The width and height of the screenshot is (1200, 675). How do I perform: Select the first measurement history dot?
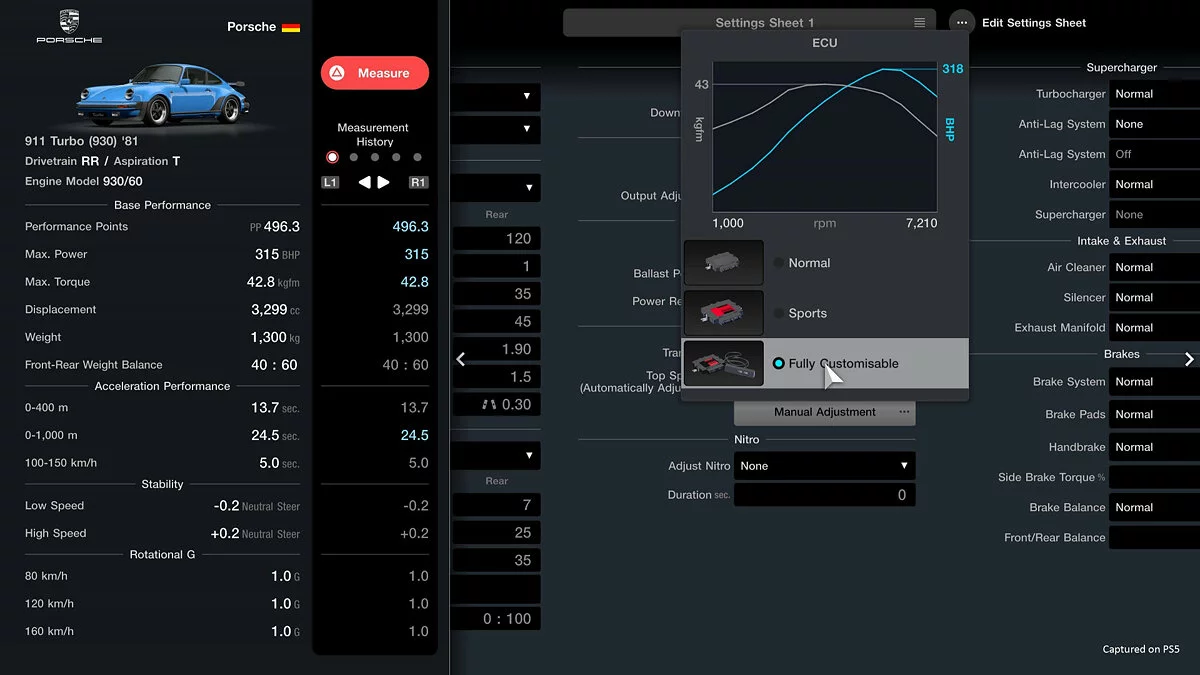pyautogui.click(x=332, y=157)
